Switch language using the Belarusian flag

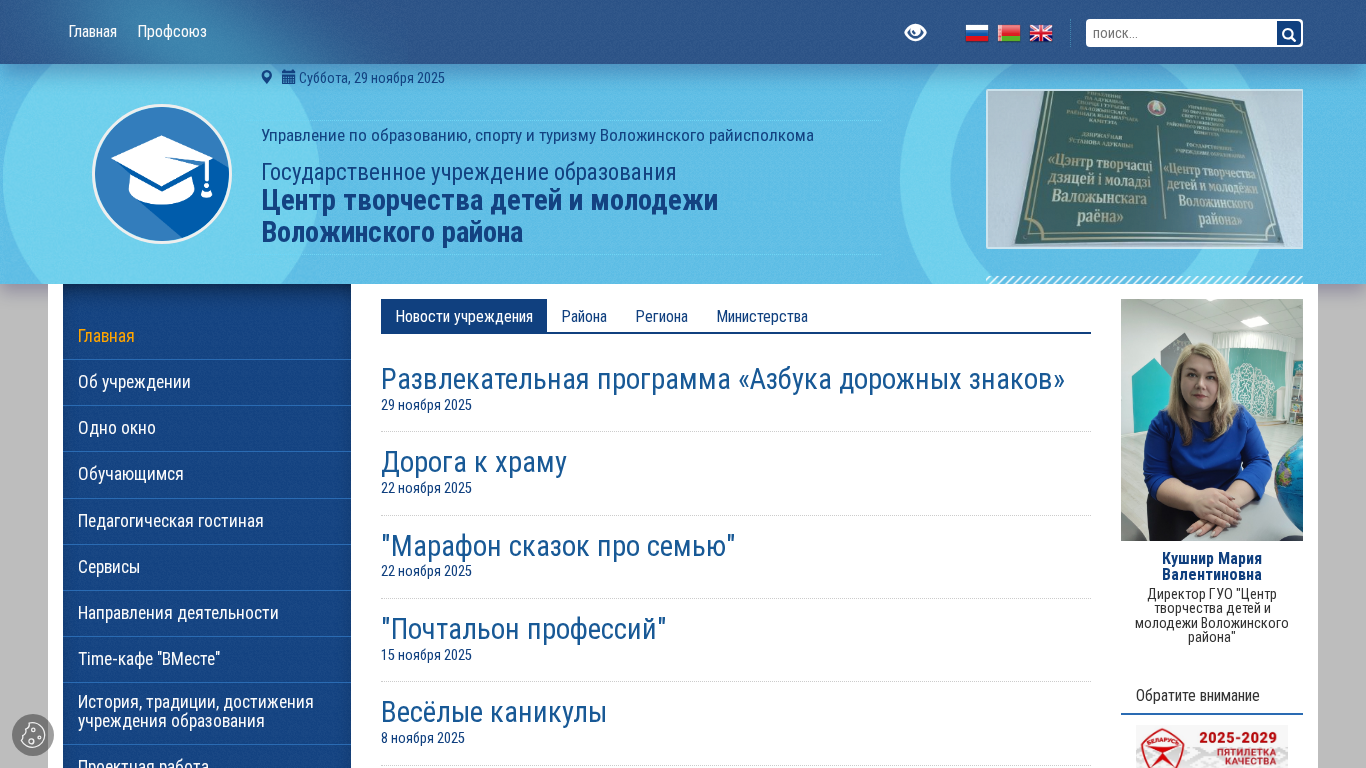tap(1009, 33)
